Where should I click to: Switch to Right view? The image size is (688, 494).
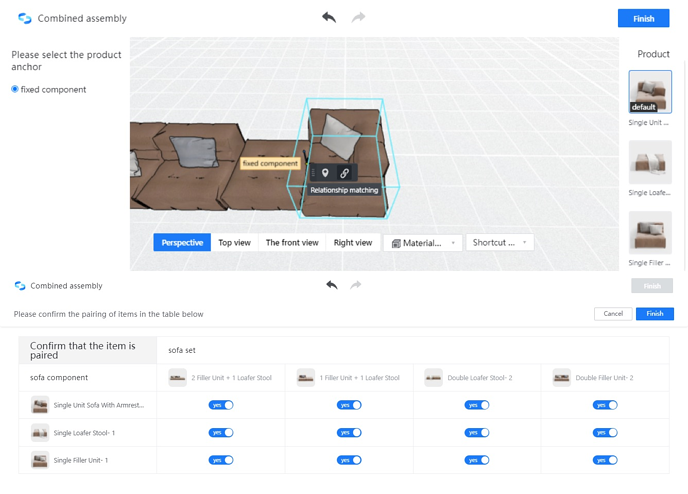[x=352, y=243]
